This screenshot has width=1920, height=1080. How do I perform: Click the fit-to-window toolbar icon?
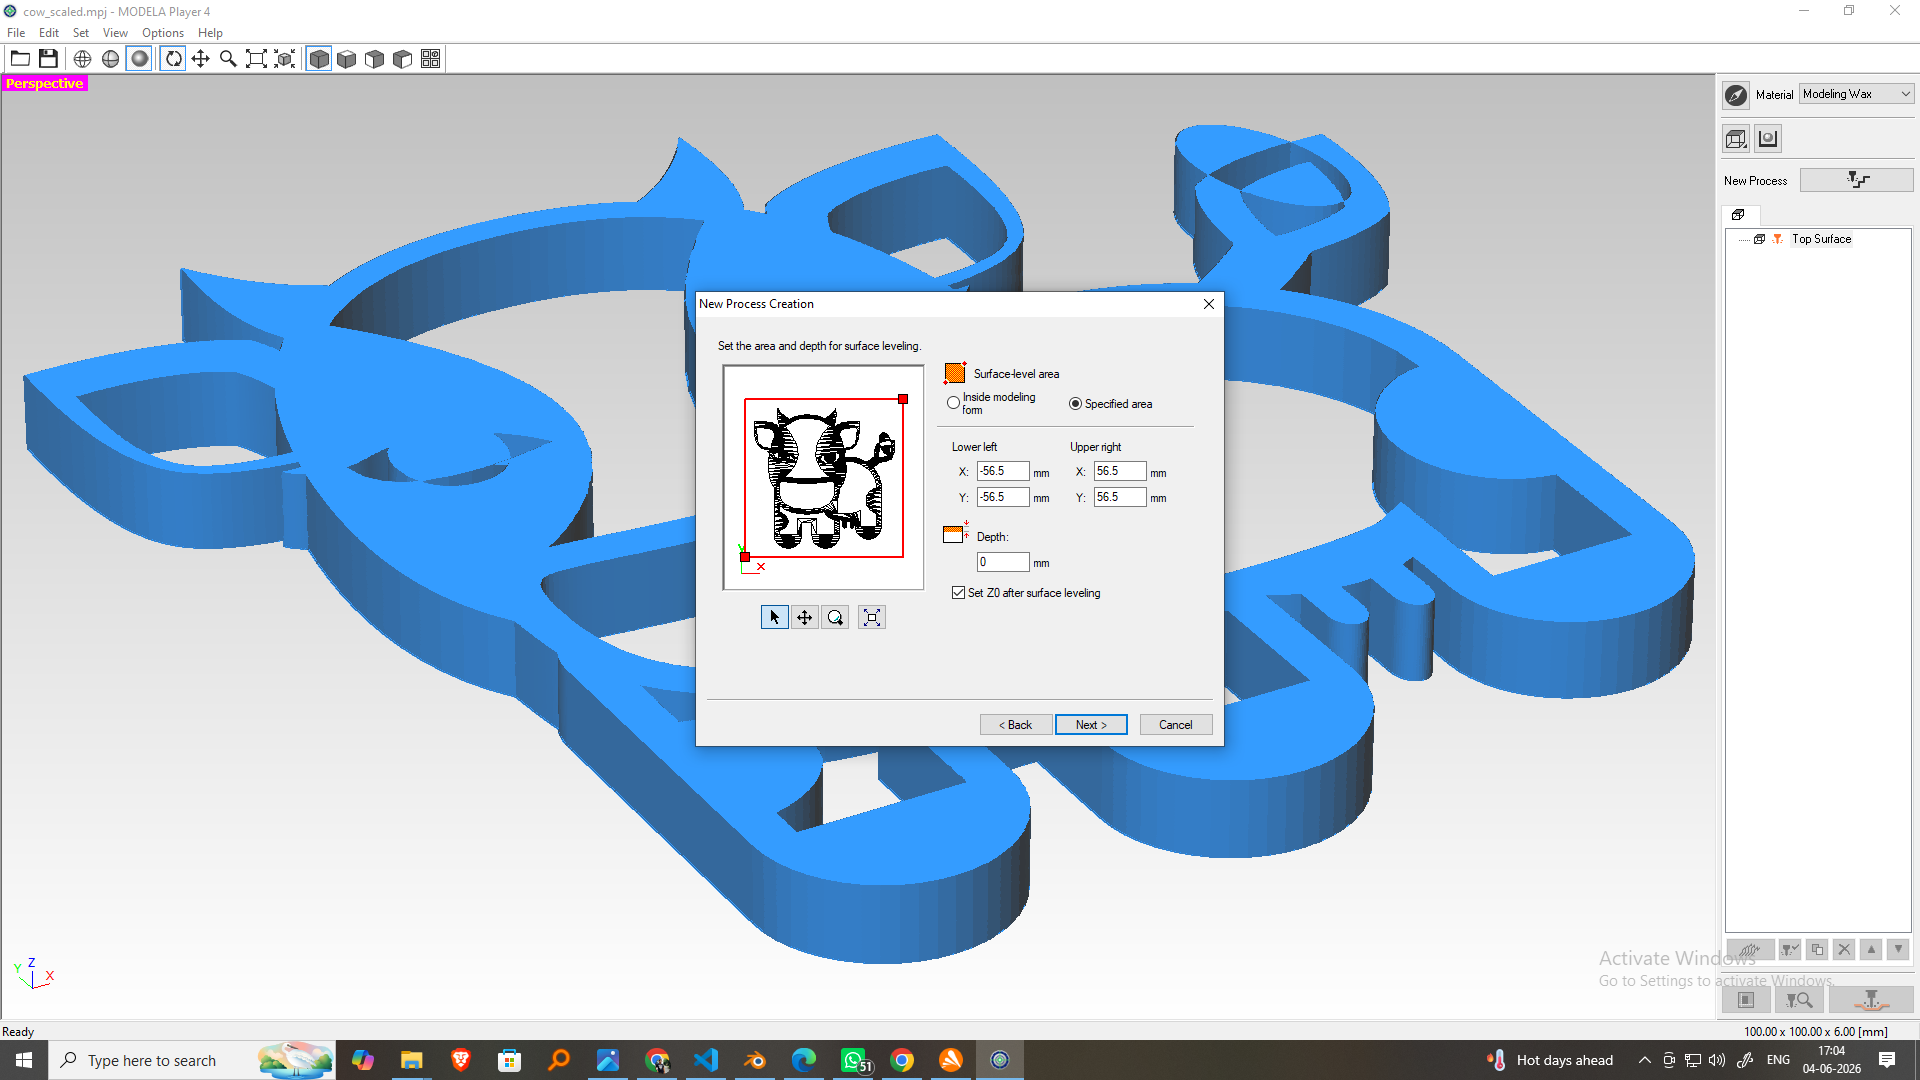(x=257, y=59)
